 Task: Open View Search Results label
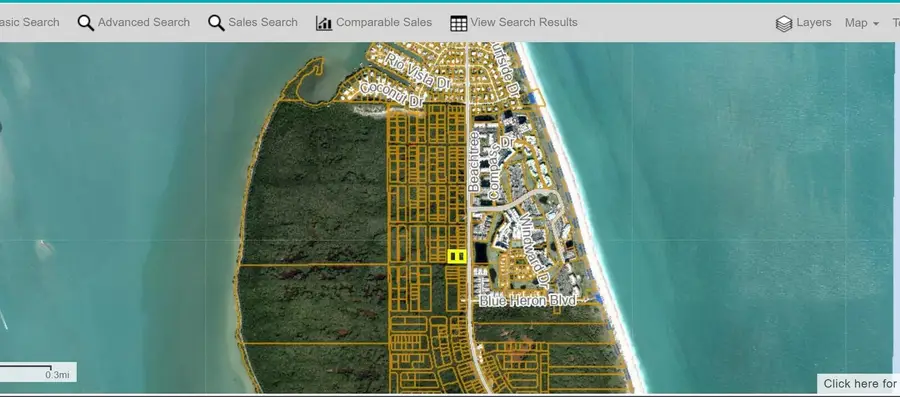(524, 22)
